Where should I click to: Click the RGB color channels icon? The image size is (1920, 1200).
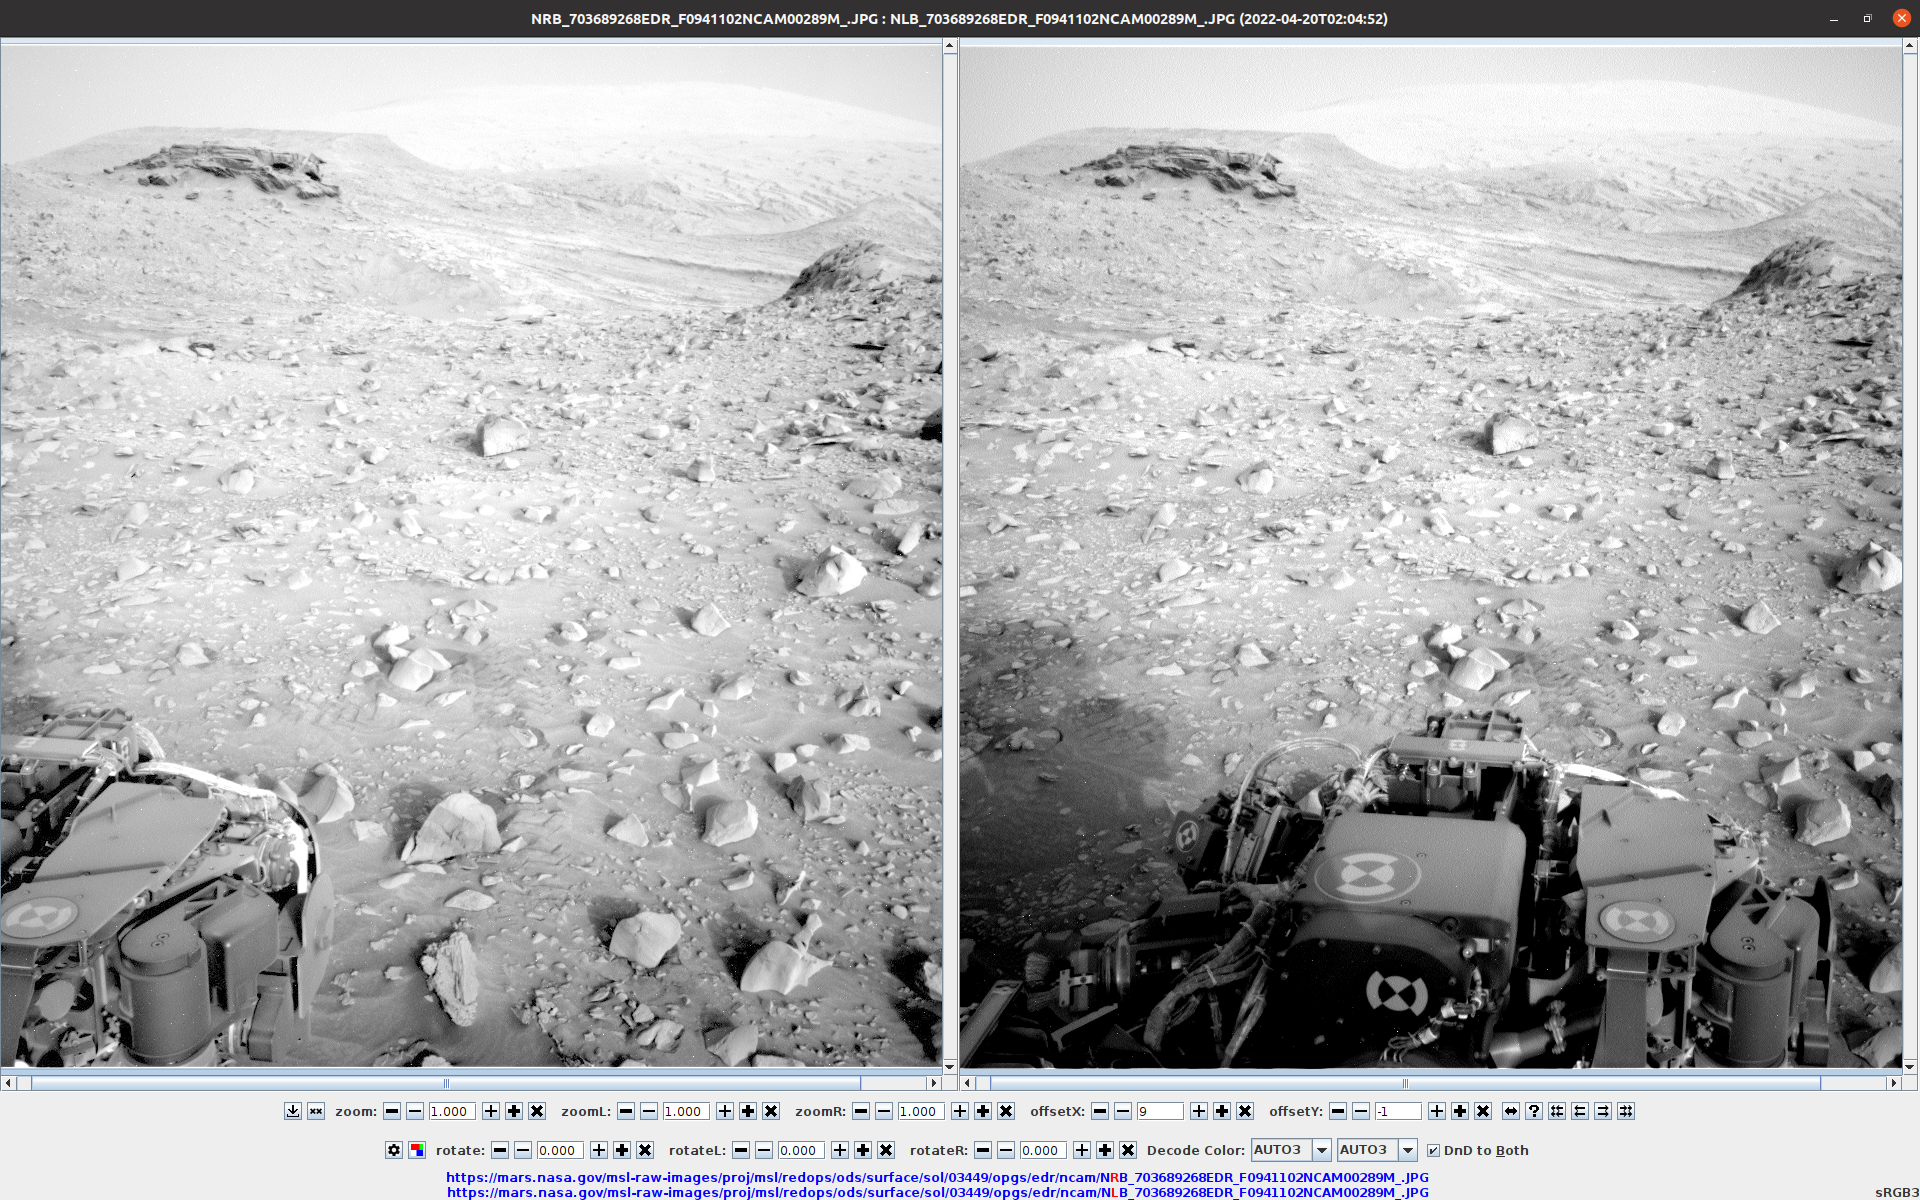point(417,1150)
